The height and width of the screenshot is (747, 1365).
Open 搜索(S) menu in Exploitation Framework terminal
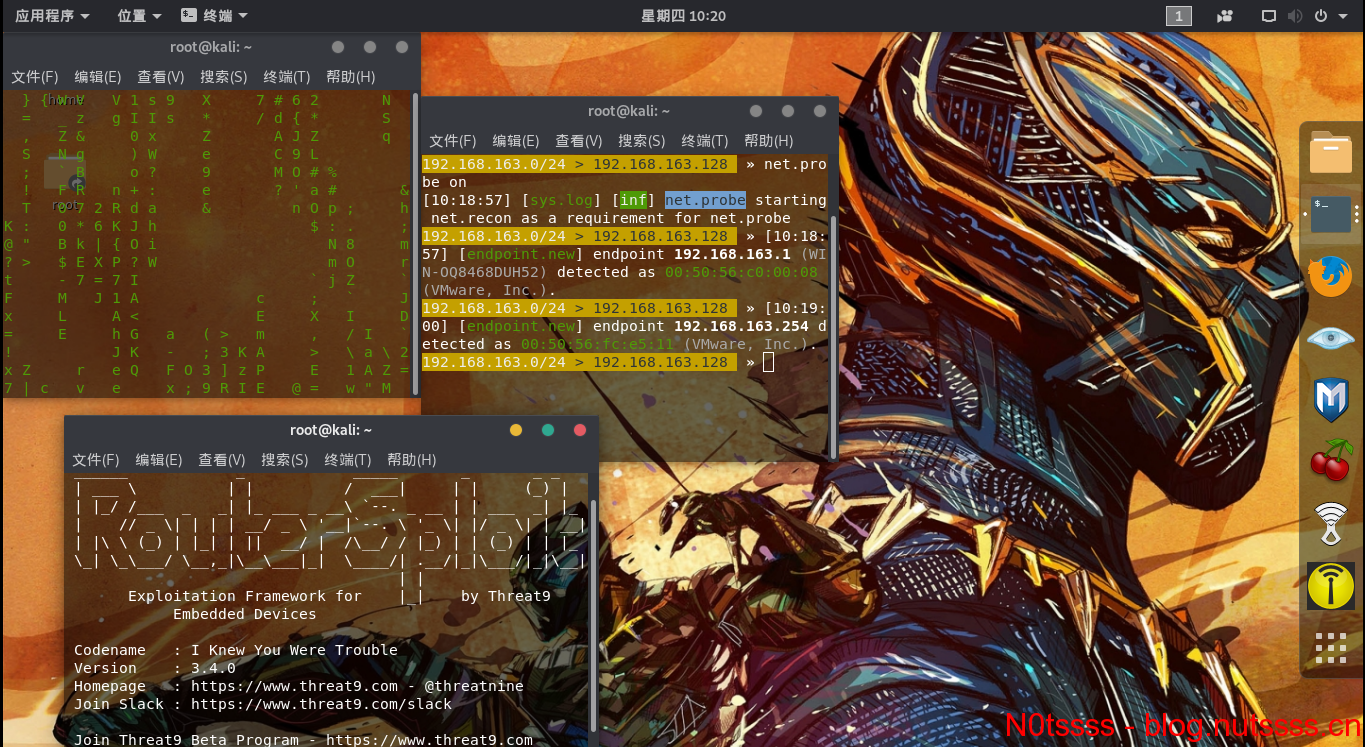285,460
